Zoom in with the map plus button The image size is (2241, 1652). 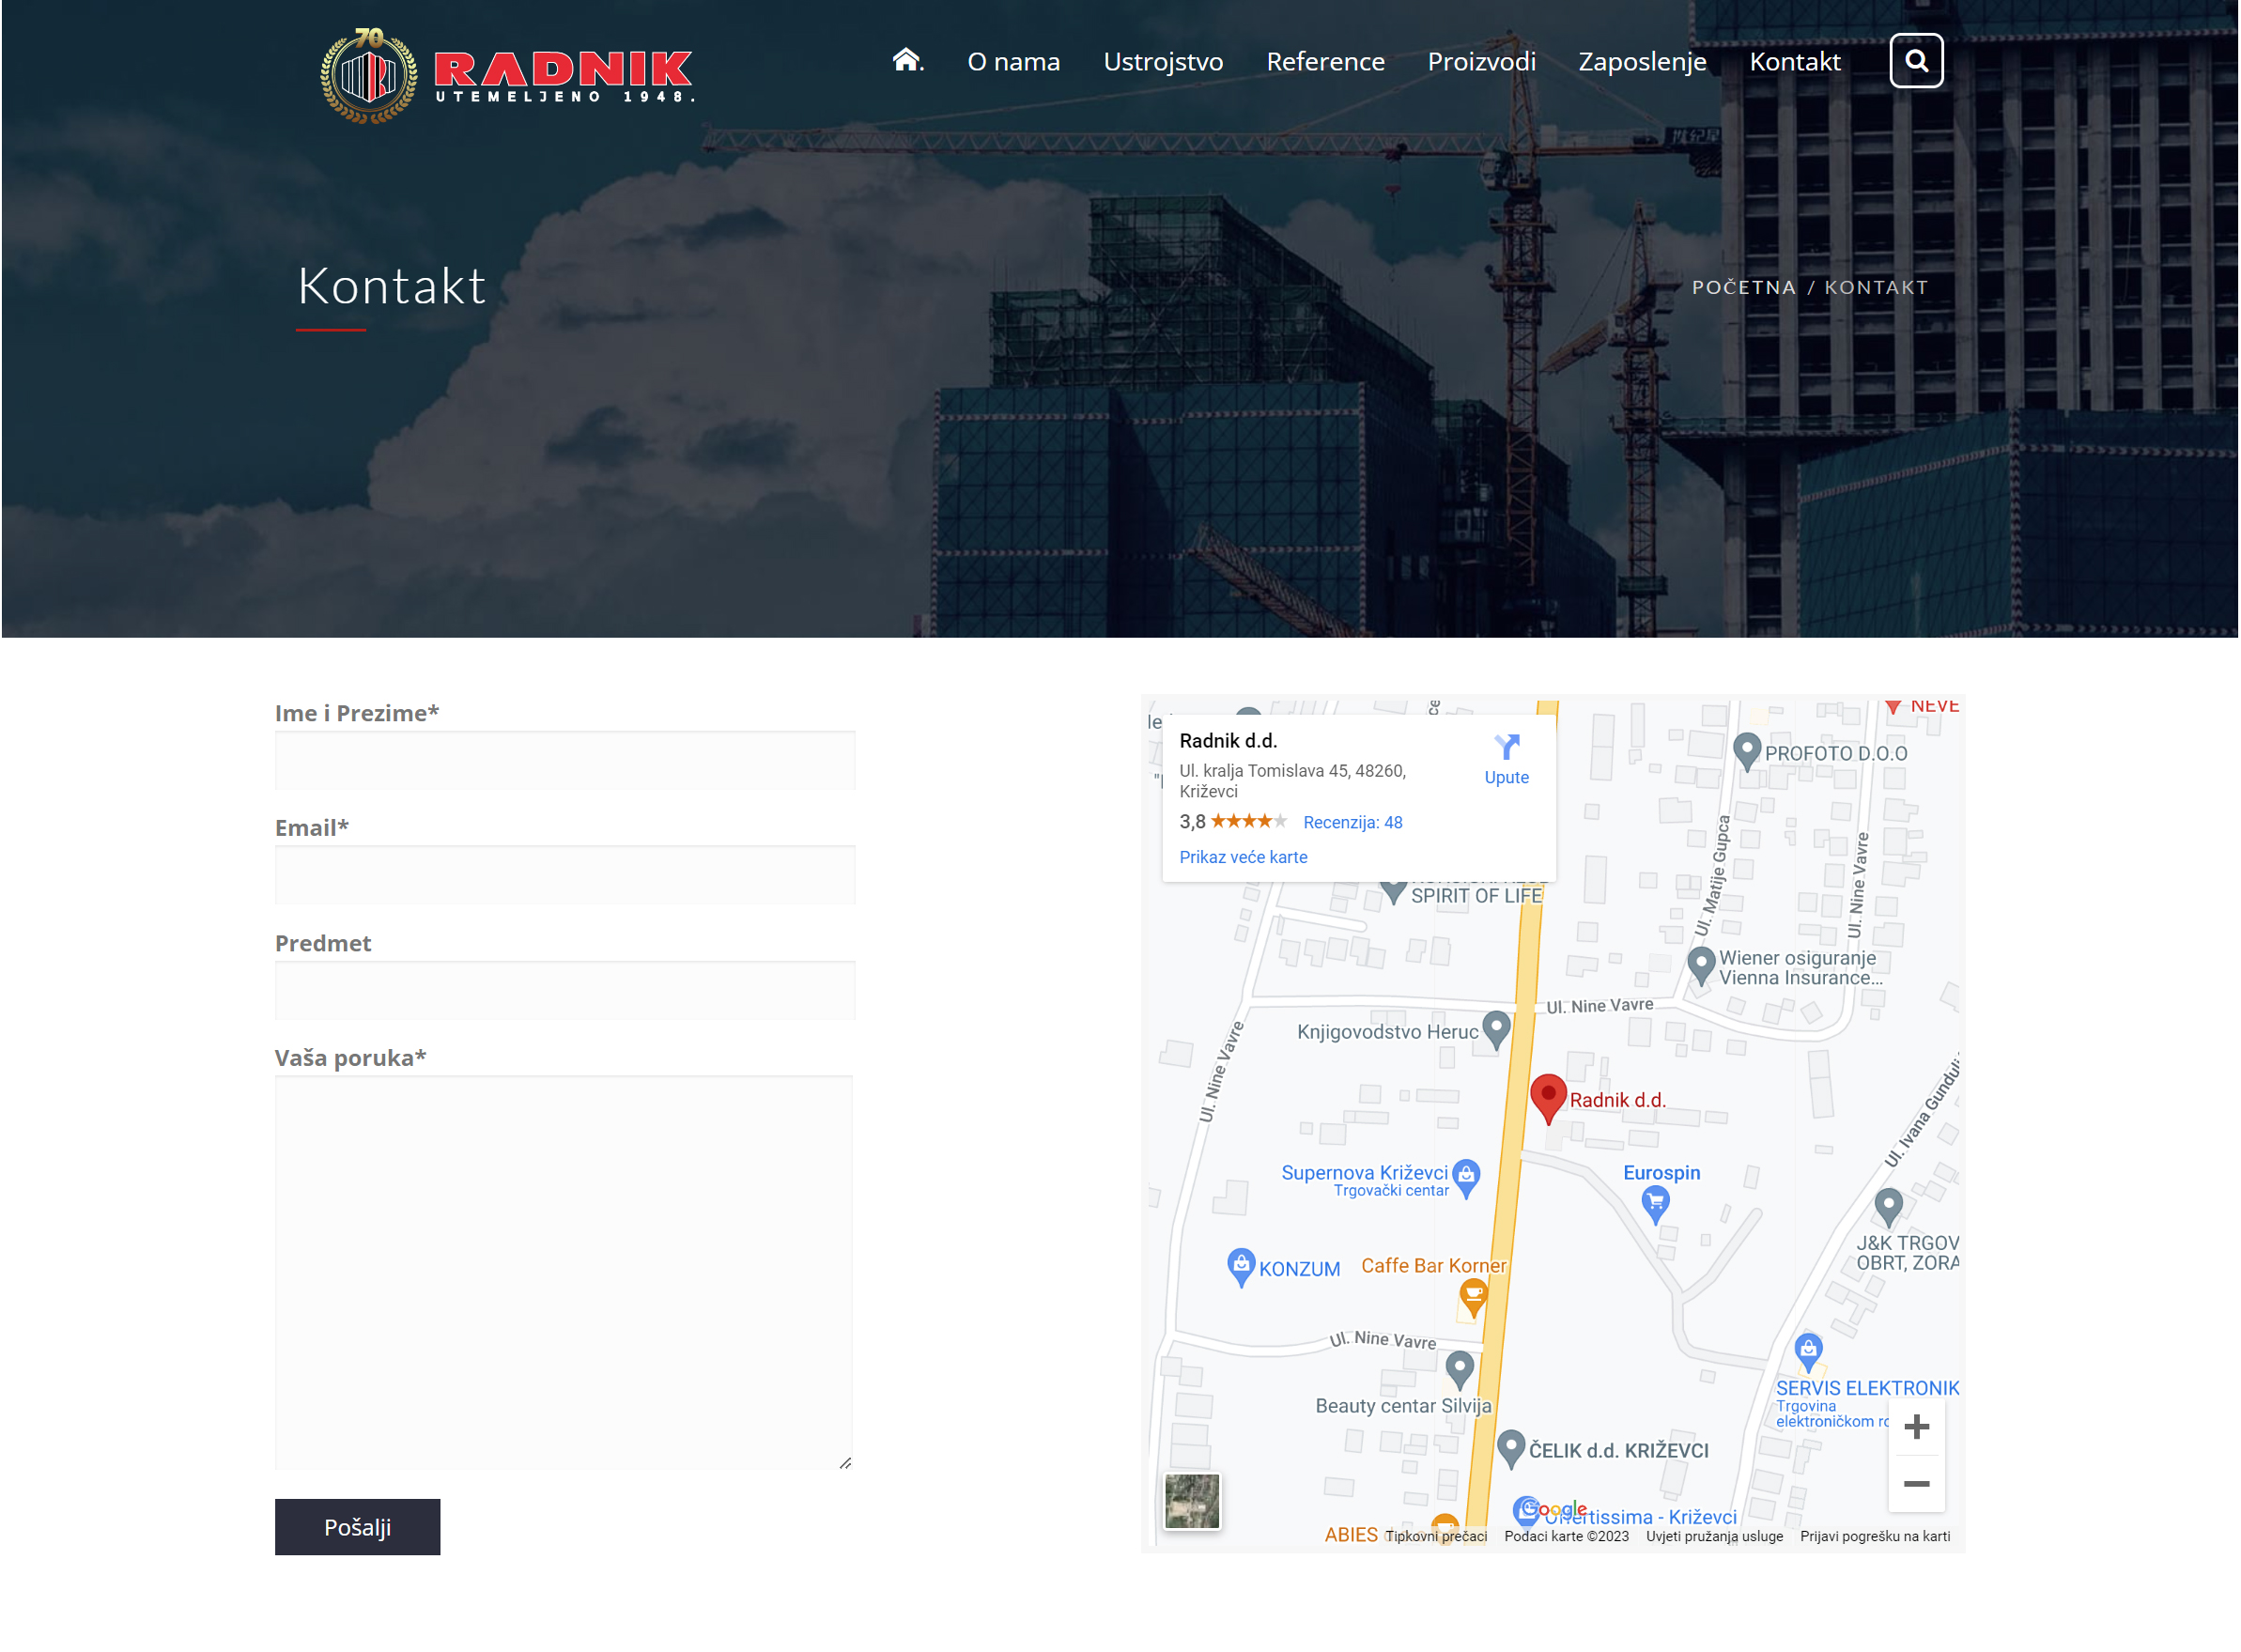tap(1915, 1426)
